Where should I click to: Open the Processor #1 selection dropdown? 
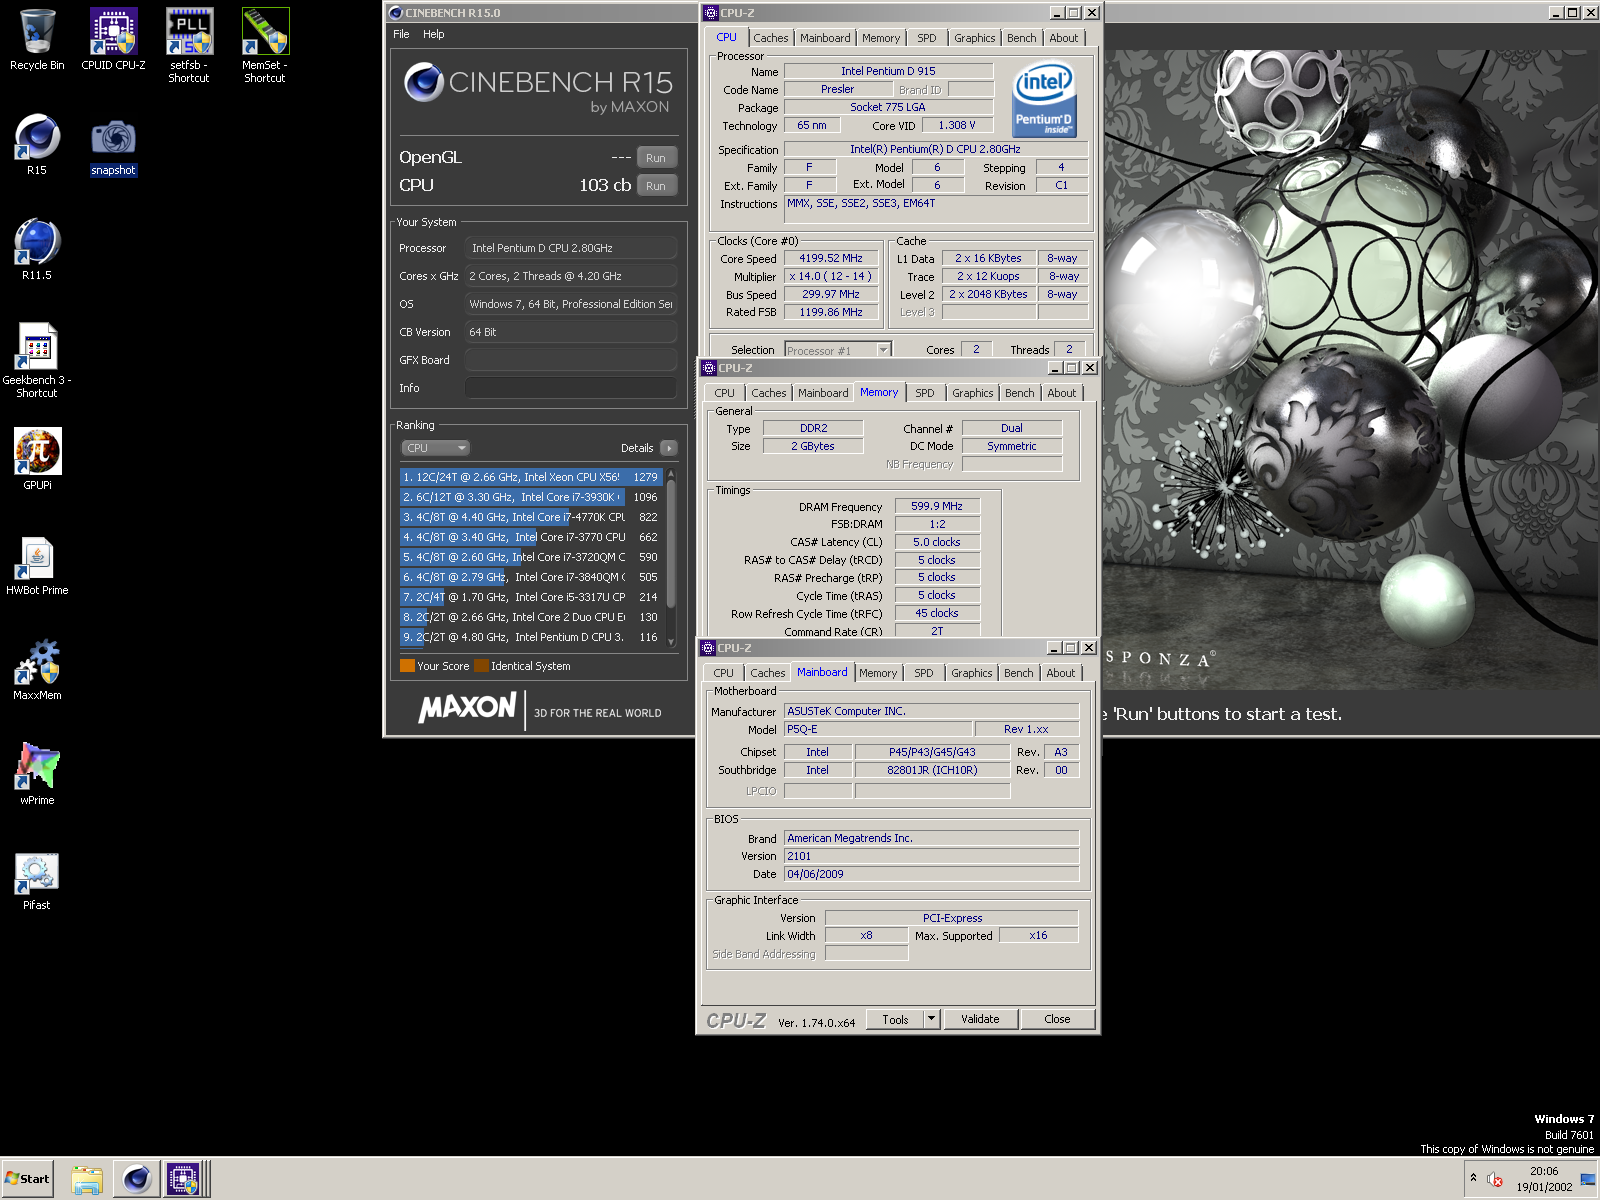(838, 350)
